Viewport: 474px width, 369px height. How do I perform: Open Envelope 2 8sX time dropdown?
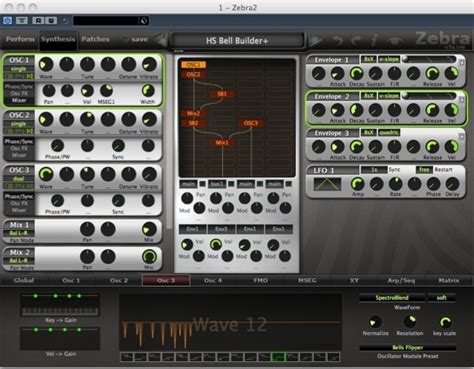click(369, 96)
